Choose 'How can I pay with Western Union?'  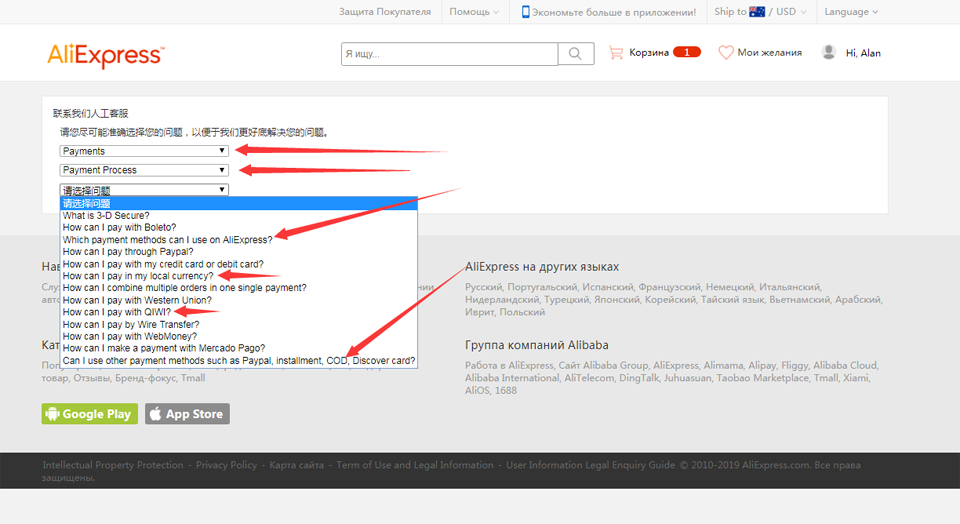click(x=239, y=300)
